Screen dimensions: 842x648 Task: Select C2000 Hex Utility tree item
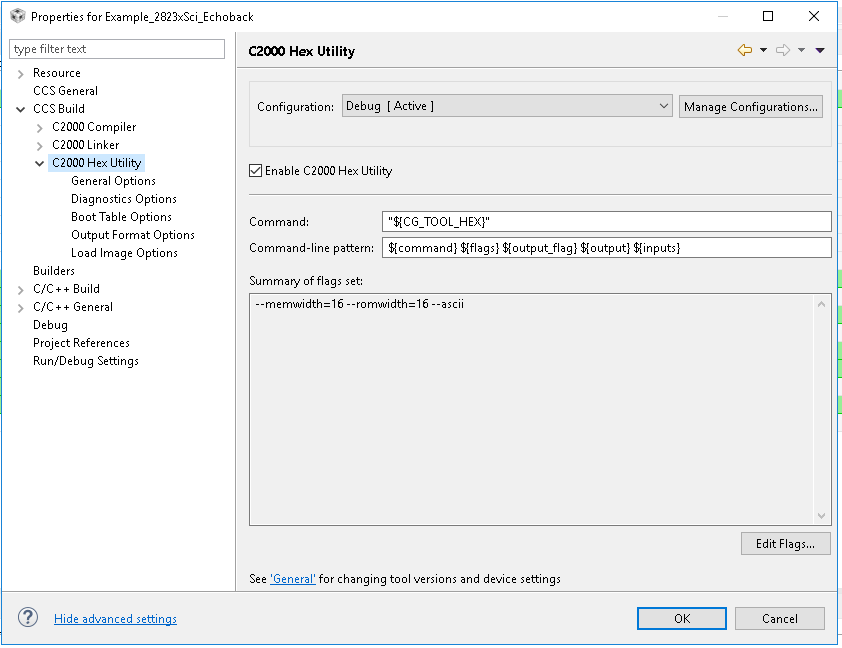tap(97, 163)
